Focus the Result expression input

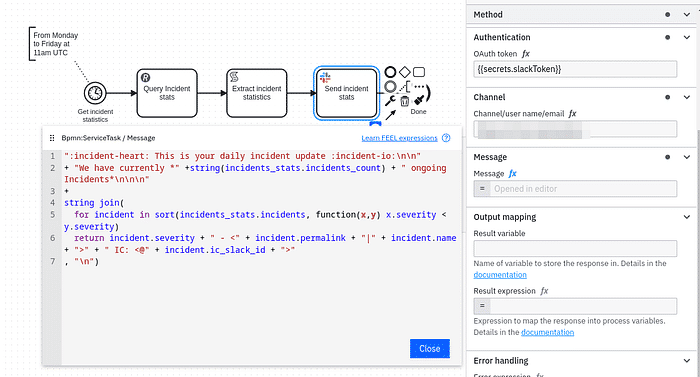[x=583, y=306]
